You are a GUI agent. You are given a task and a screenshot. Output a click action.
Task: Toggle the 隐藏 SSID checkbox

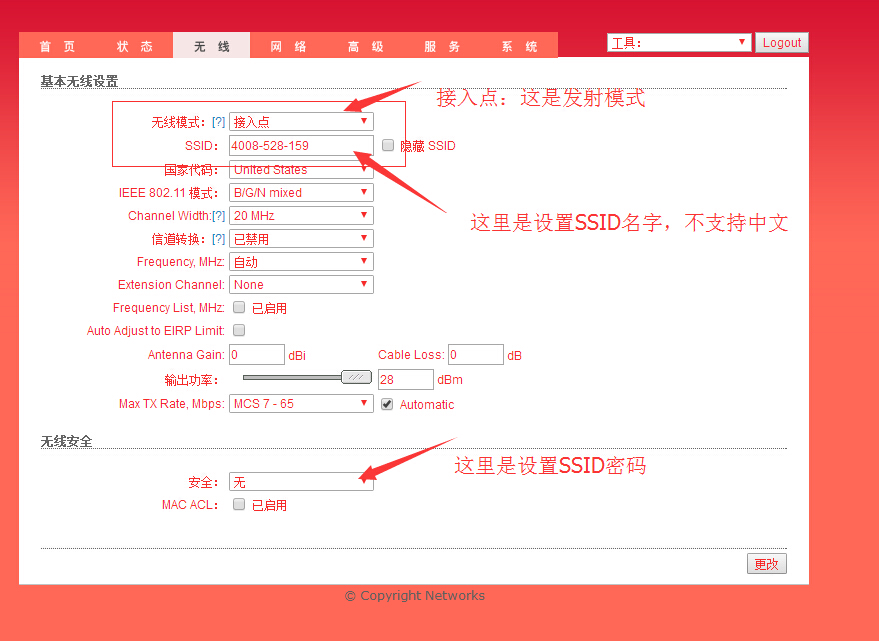click(388, 145)
